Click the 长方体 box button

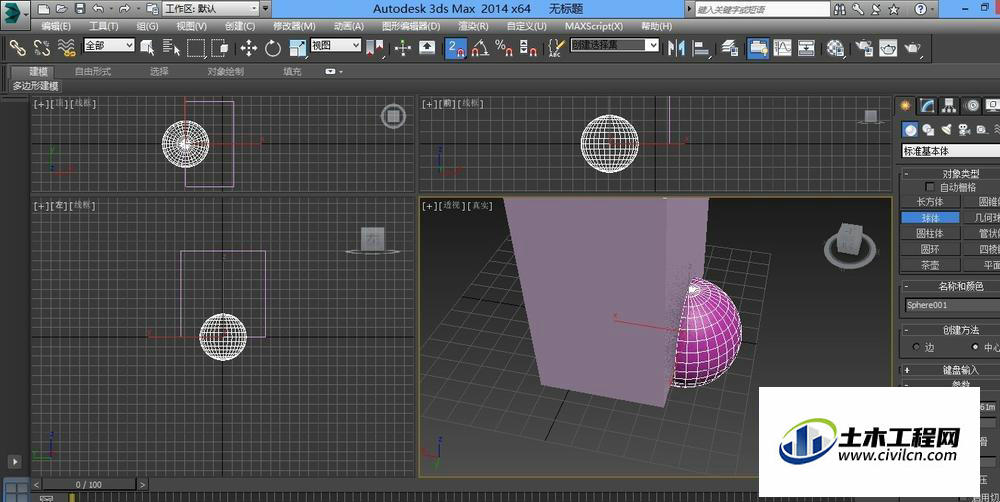click(x=930, y=202)
